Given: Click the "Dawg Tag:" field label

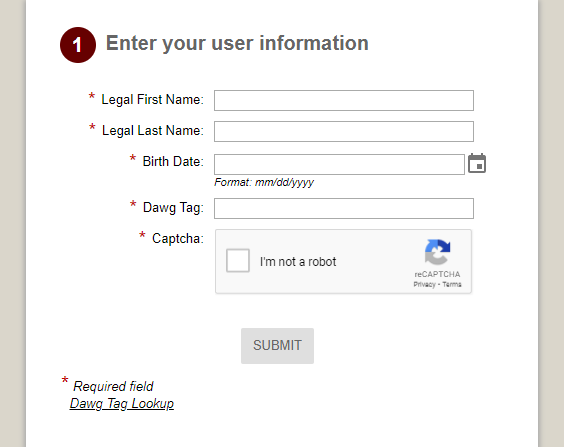Looking at the screenshot, I should point(173,207).
